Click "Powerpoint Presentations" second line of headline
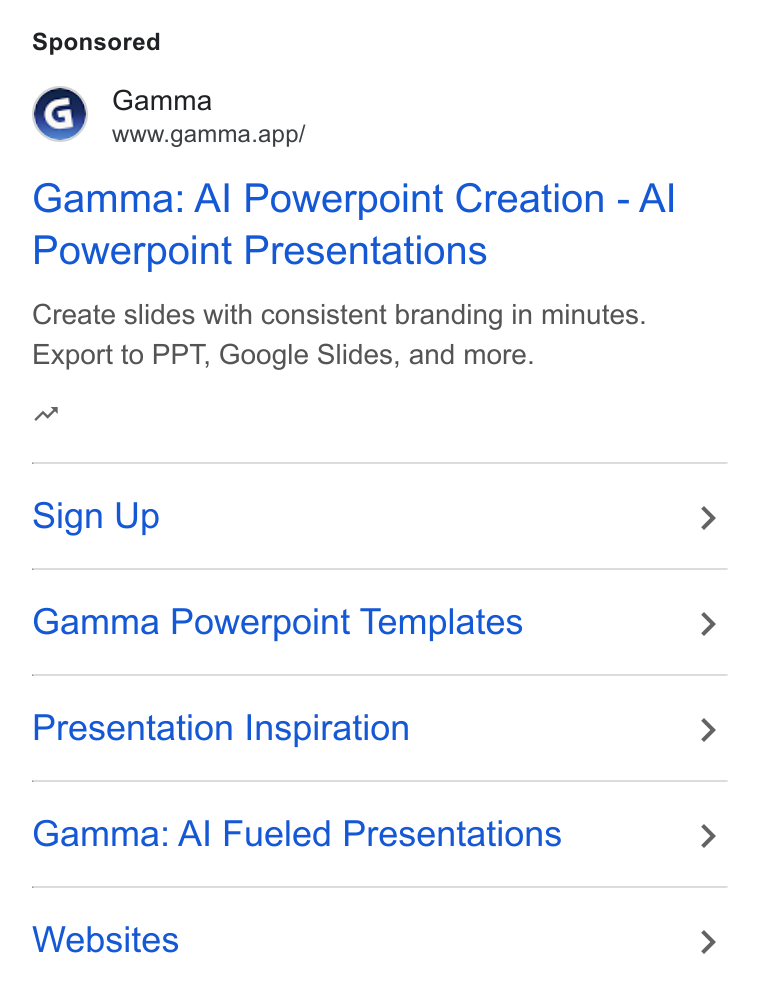The width and height of the screenshot is (760, 992). coord(259,251)
